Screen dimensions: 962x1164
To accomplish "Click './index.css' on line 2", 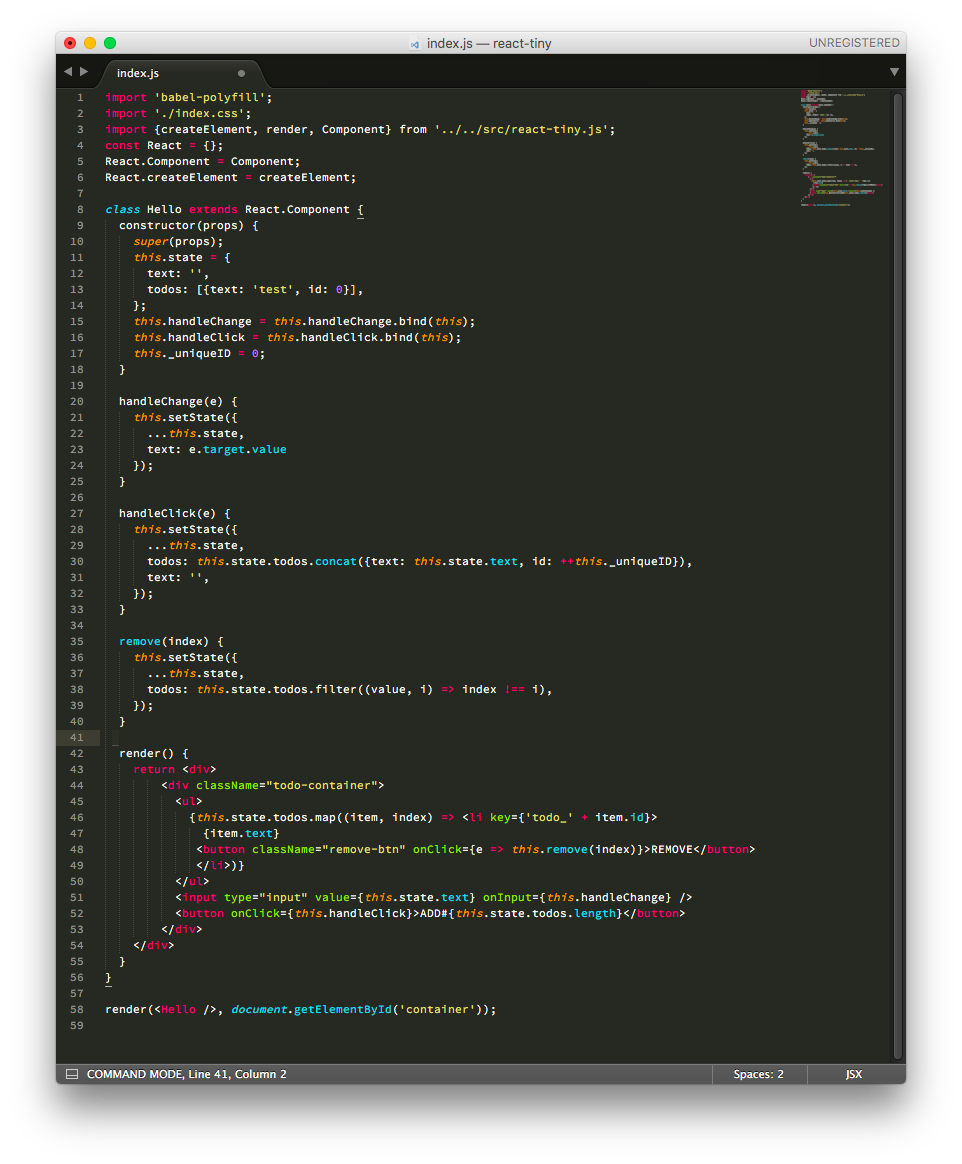I will point(200,114).
